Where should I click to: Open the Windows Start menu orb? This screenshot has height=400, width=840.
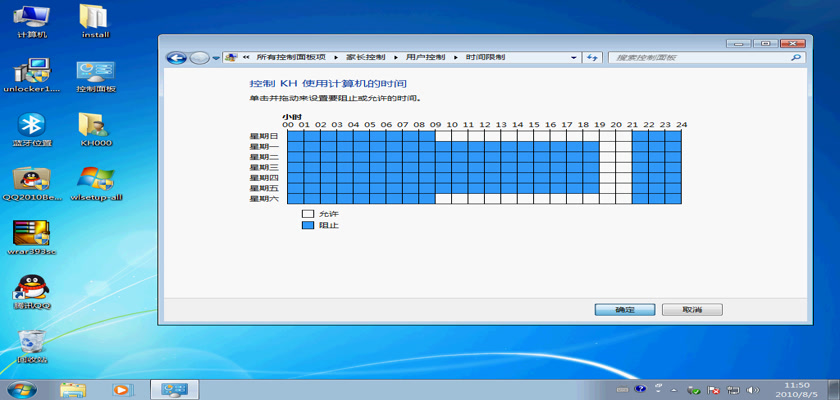(19, 388)
